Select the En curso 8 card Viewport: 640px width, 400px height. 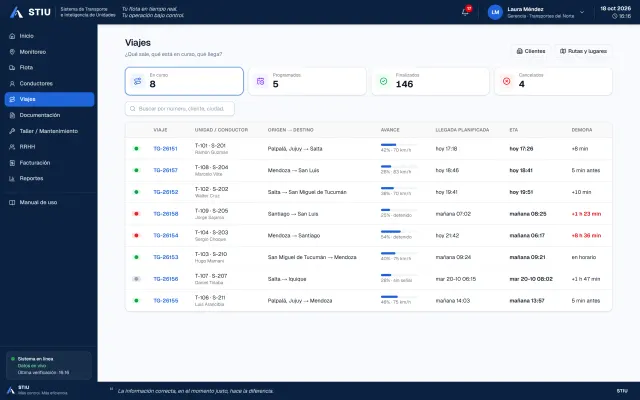tap(184, 81)
